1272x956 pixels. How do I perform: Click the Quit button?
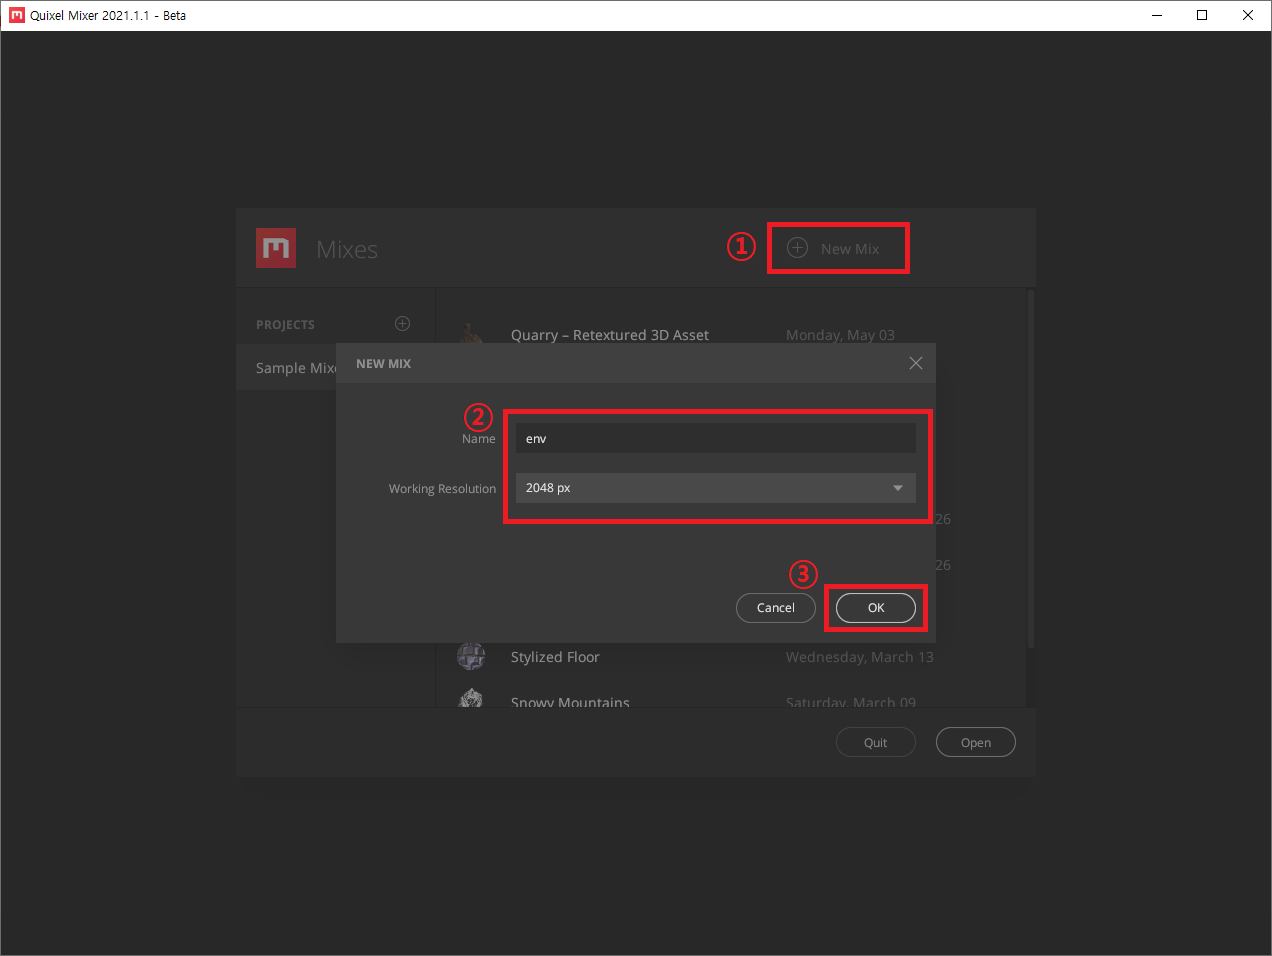pos(876,742)
